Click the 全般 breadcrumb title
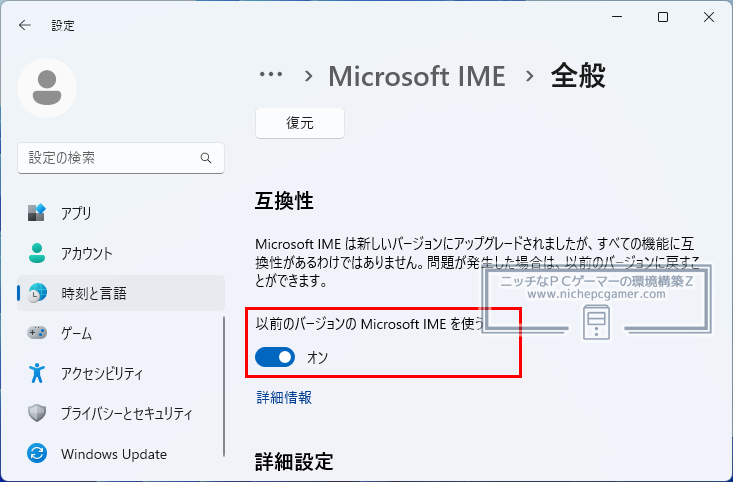 (x=578, y=76)
